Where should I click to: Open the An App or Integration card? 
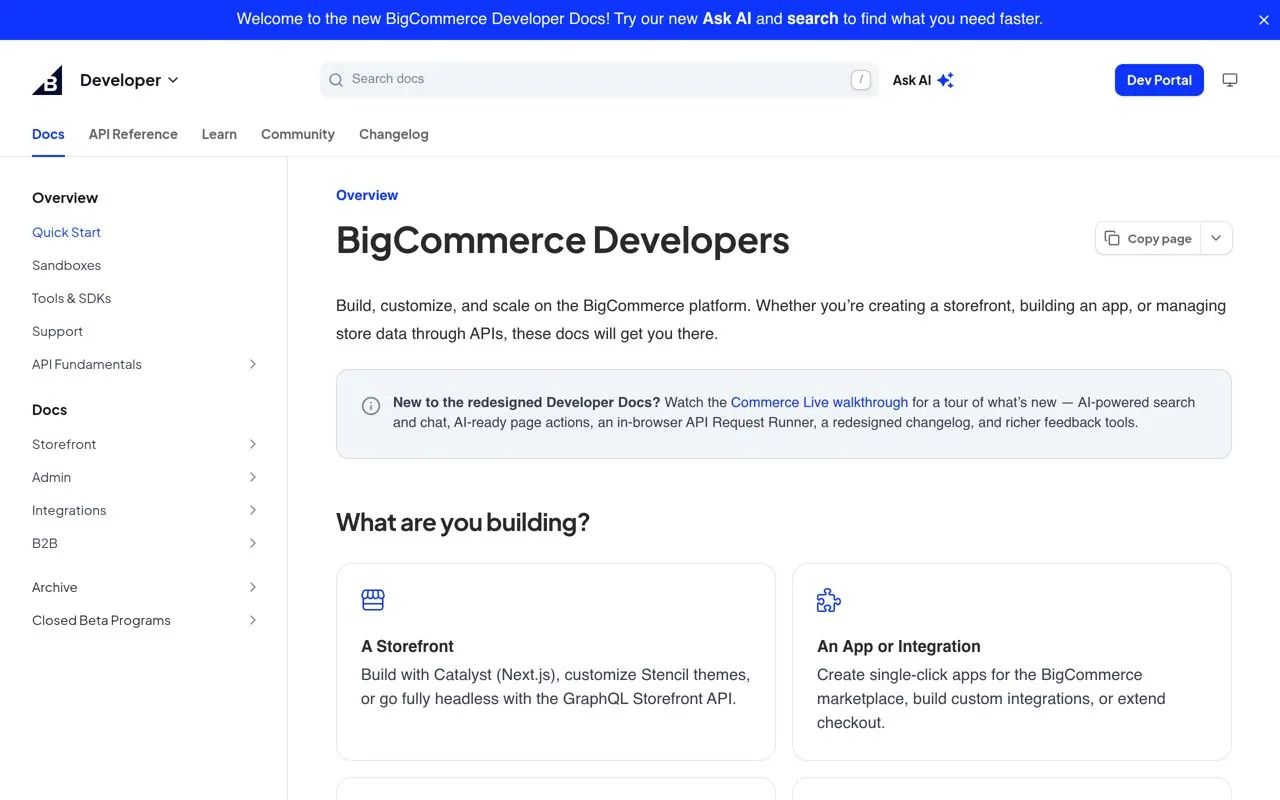1012,662
